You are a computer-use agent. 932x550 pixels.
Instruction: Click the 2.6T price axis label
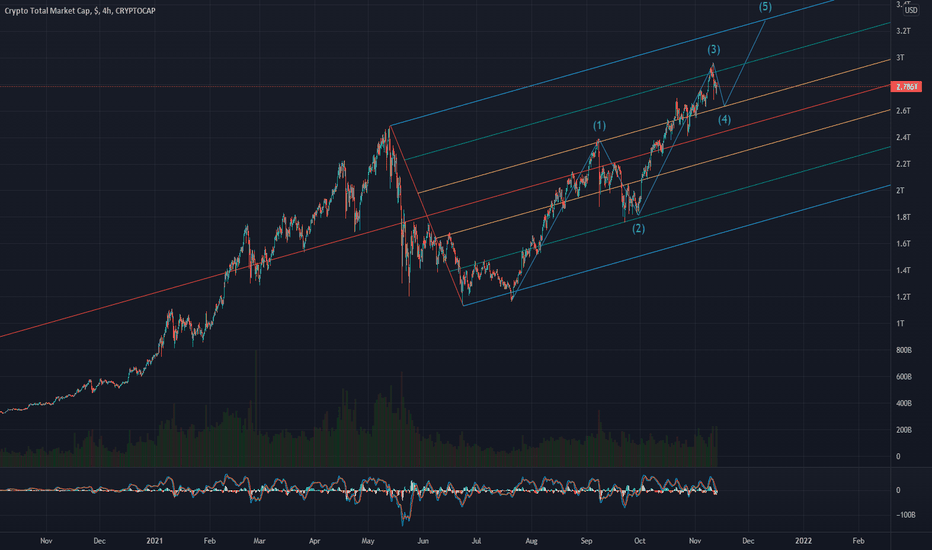[903, 111]
